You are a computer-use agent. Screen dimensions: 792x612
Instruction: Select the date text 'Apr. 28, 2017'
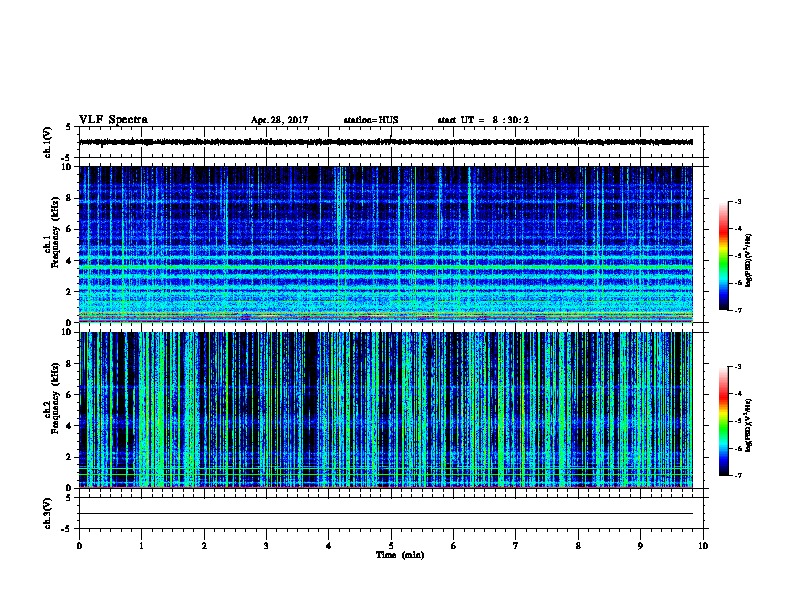pos(279,120)
